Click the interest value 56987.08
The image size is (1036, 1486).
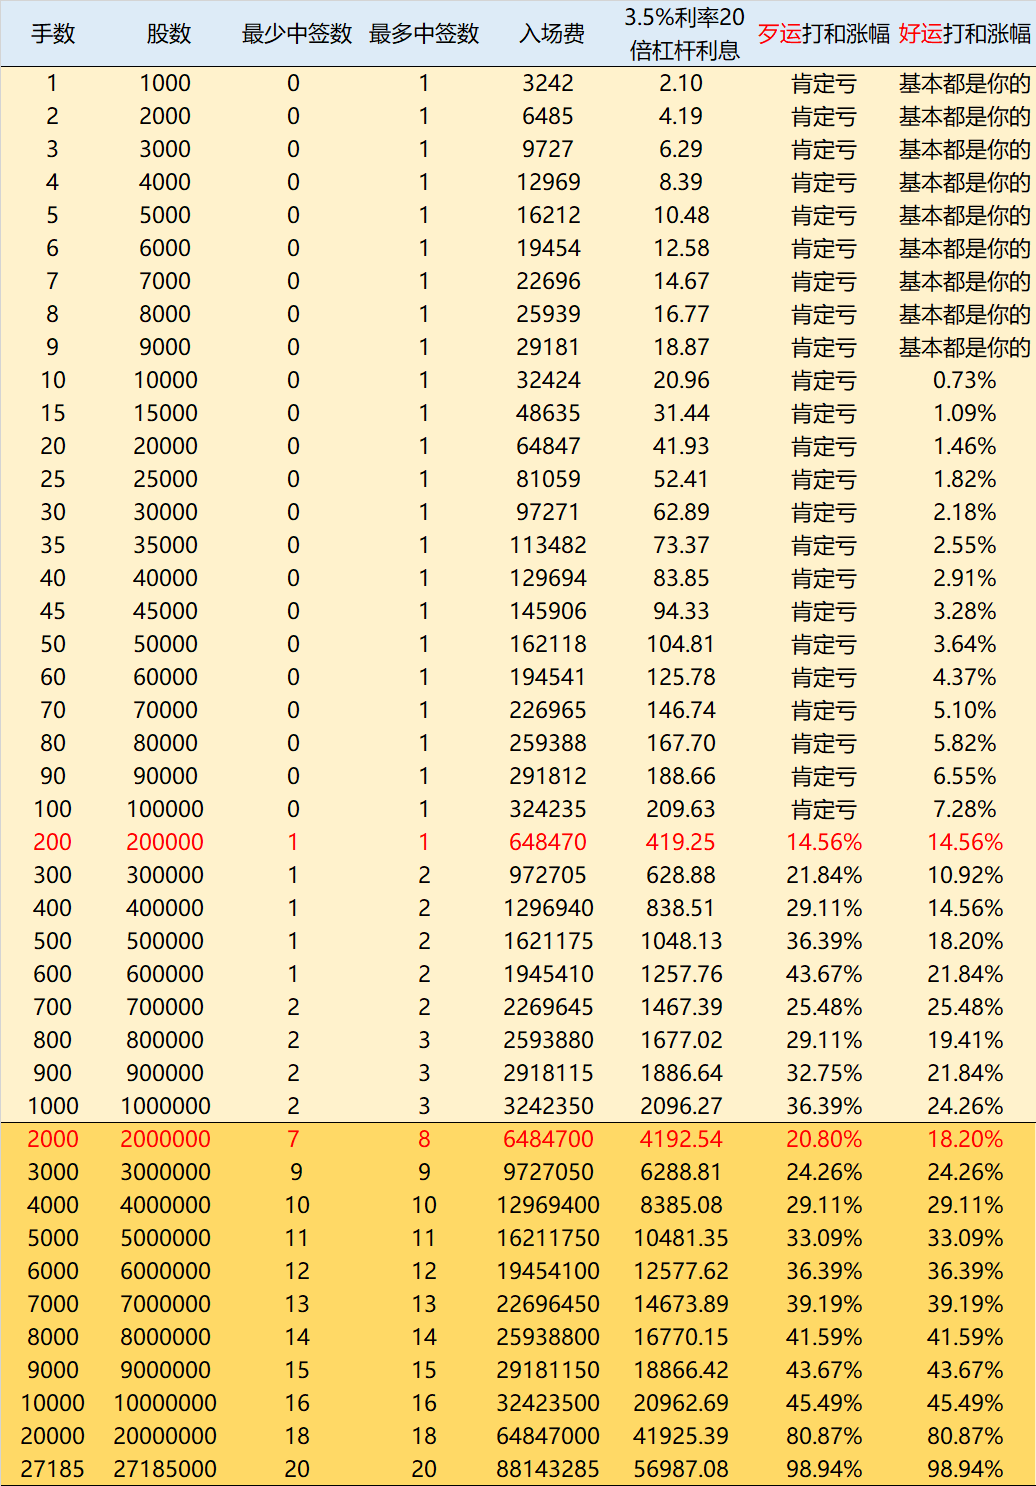click(681, 1469)
